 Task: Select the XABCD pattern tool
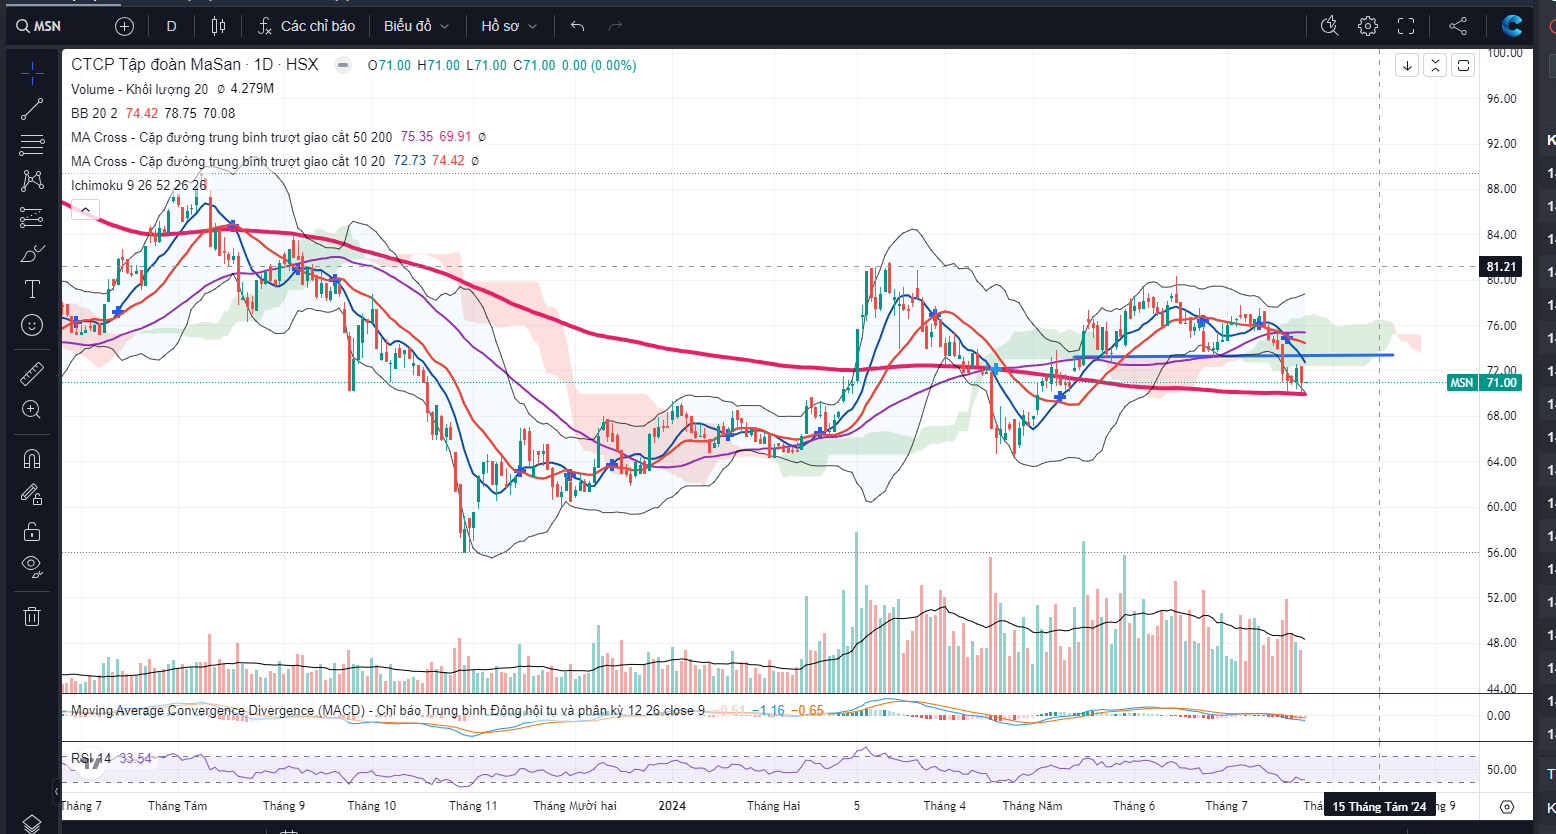pos(32,181)
